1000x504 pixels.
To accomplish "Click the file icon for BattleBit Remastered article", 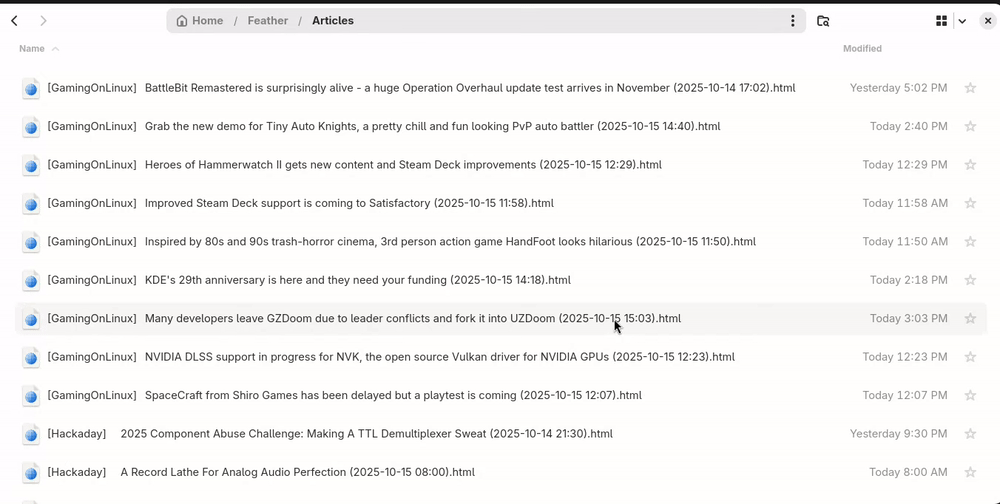I will coord(31,89).
